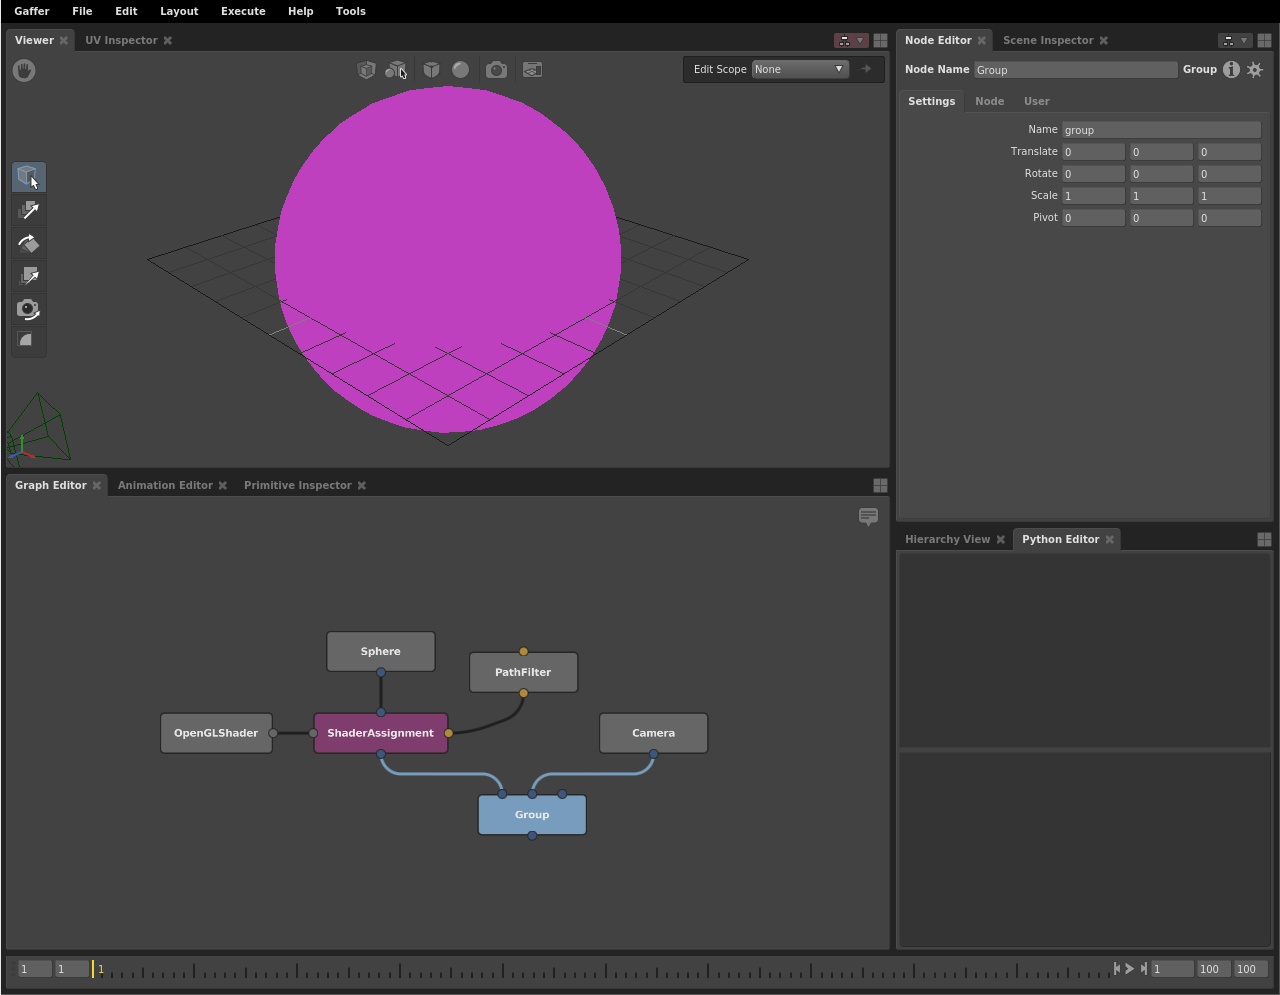This screenshot has height=995, width=1280.
Task: Open the Graph Editor annotations icon
Action: point(868,516)
